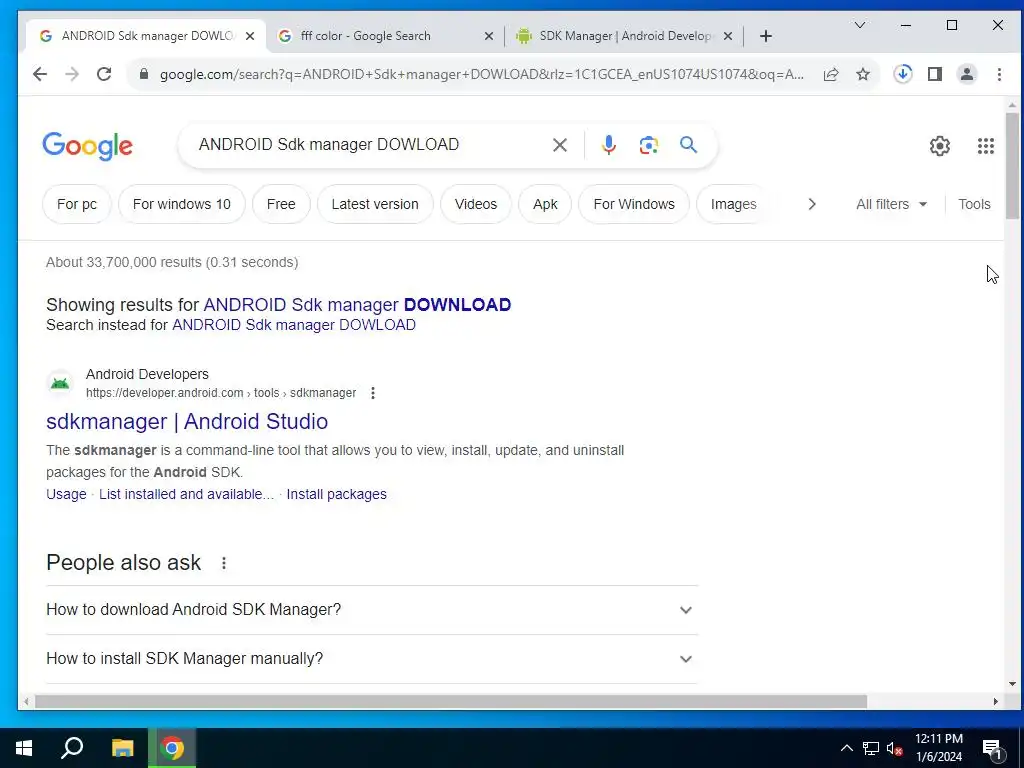Open the Install packages sitelink
1024x768 pixels.
(x=336, y=494)
